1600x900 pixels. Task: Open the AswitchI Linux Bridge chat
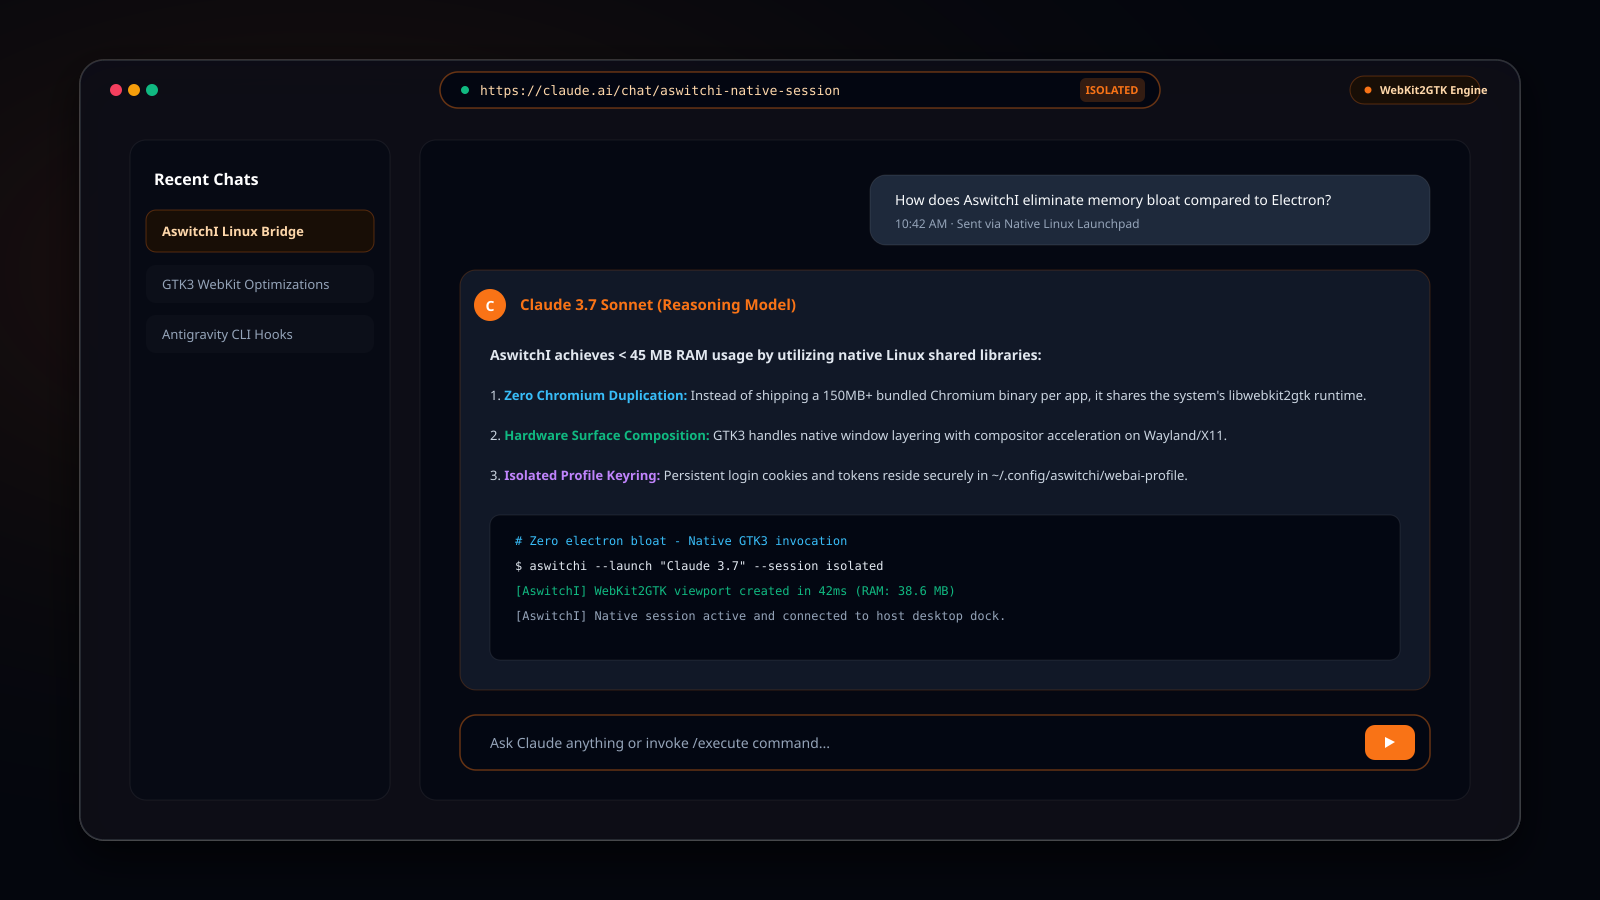point(260,231)
